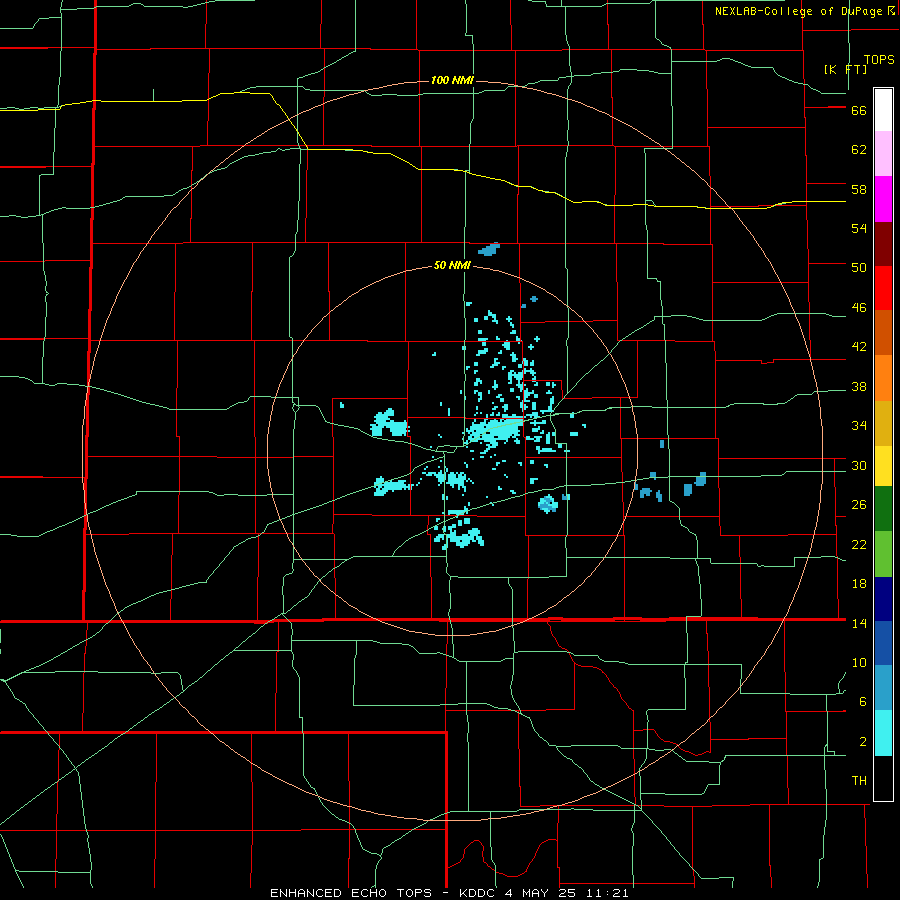Image resolution: width=900 pixels, height=900 pixels.
Task: Click the 42 legend value
Action: pos(859,347)
